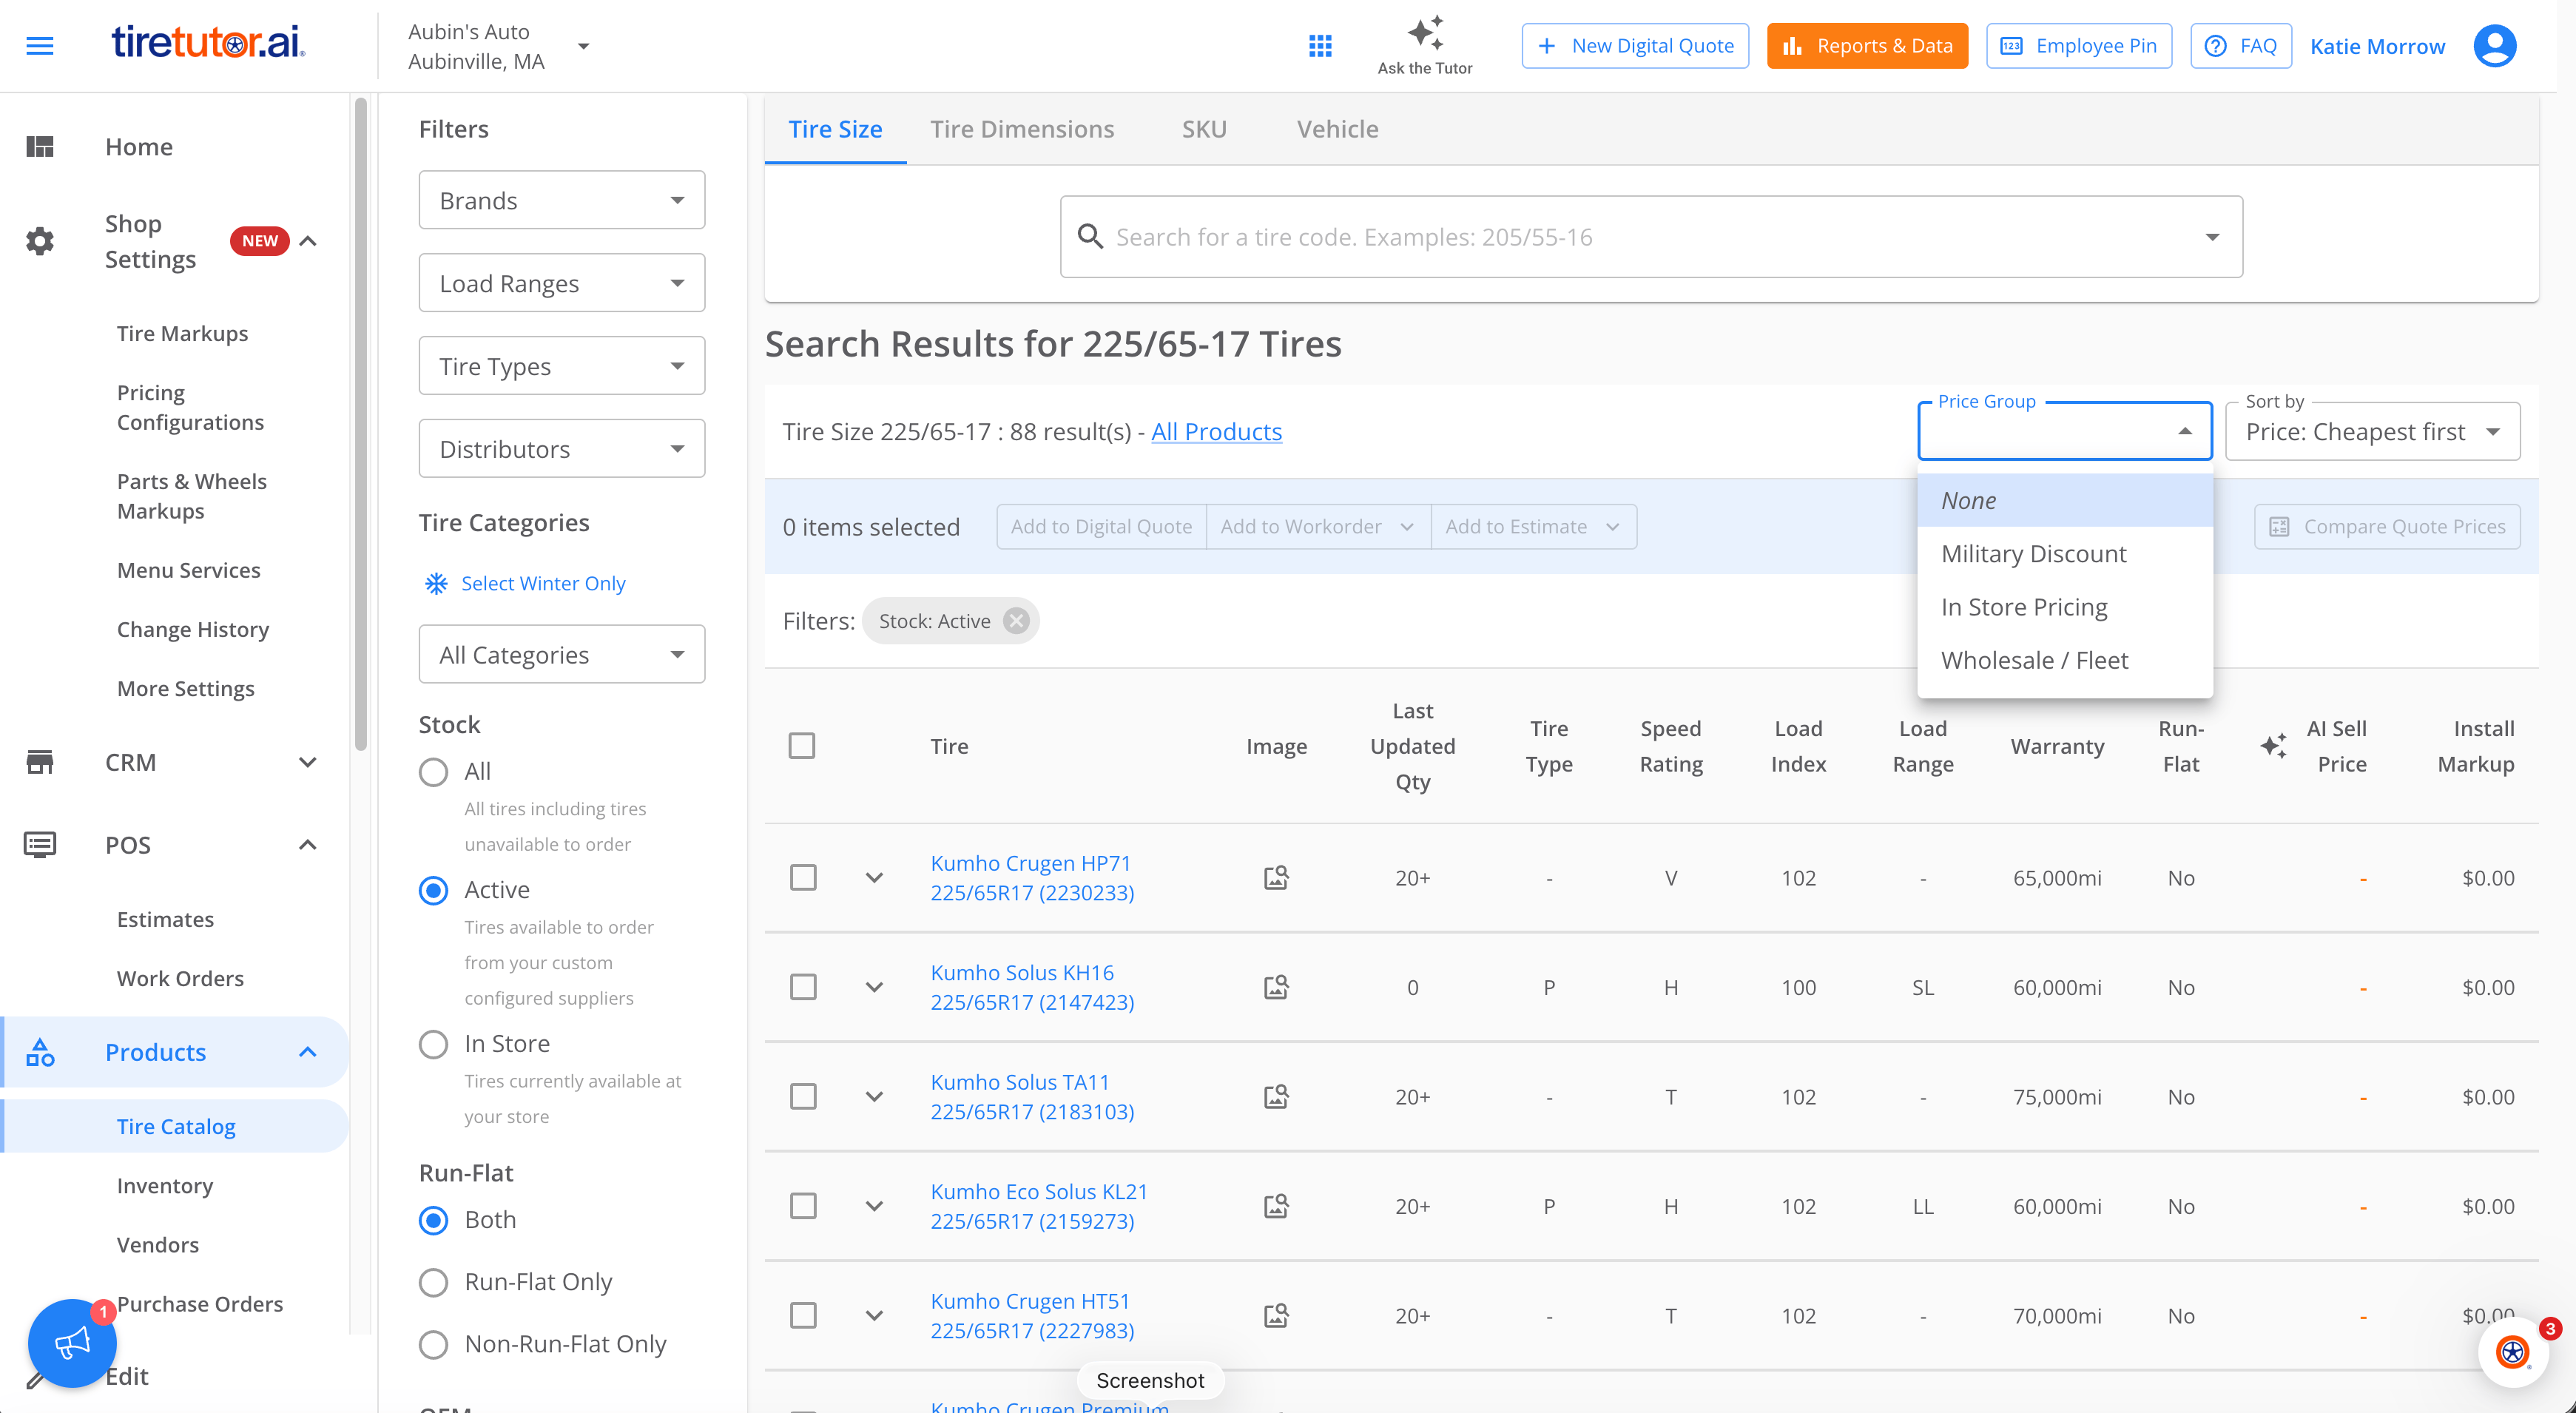The height and width of the screenshot is (1413, 2576).
Task: Open the Kumho Crugen HT51 tire link
Action: click(1032, 1315)
